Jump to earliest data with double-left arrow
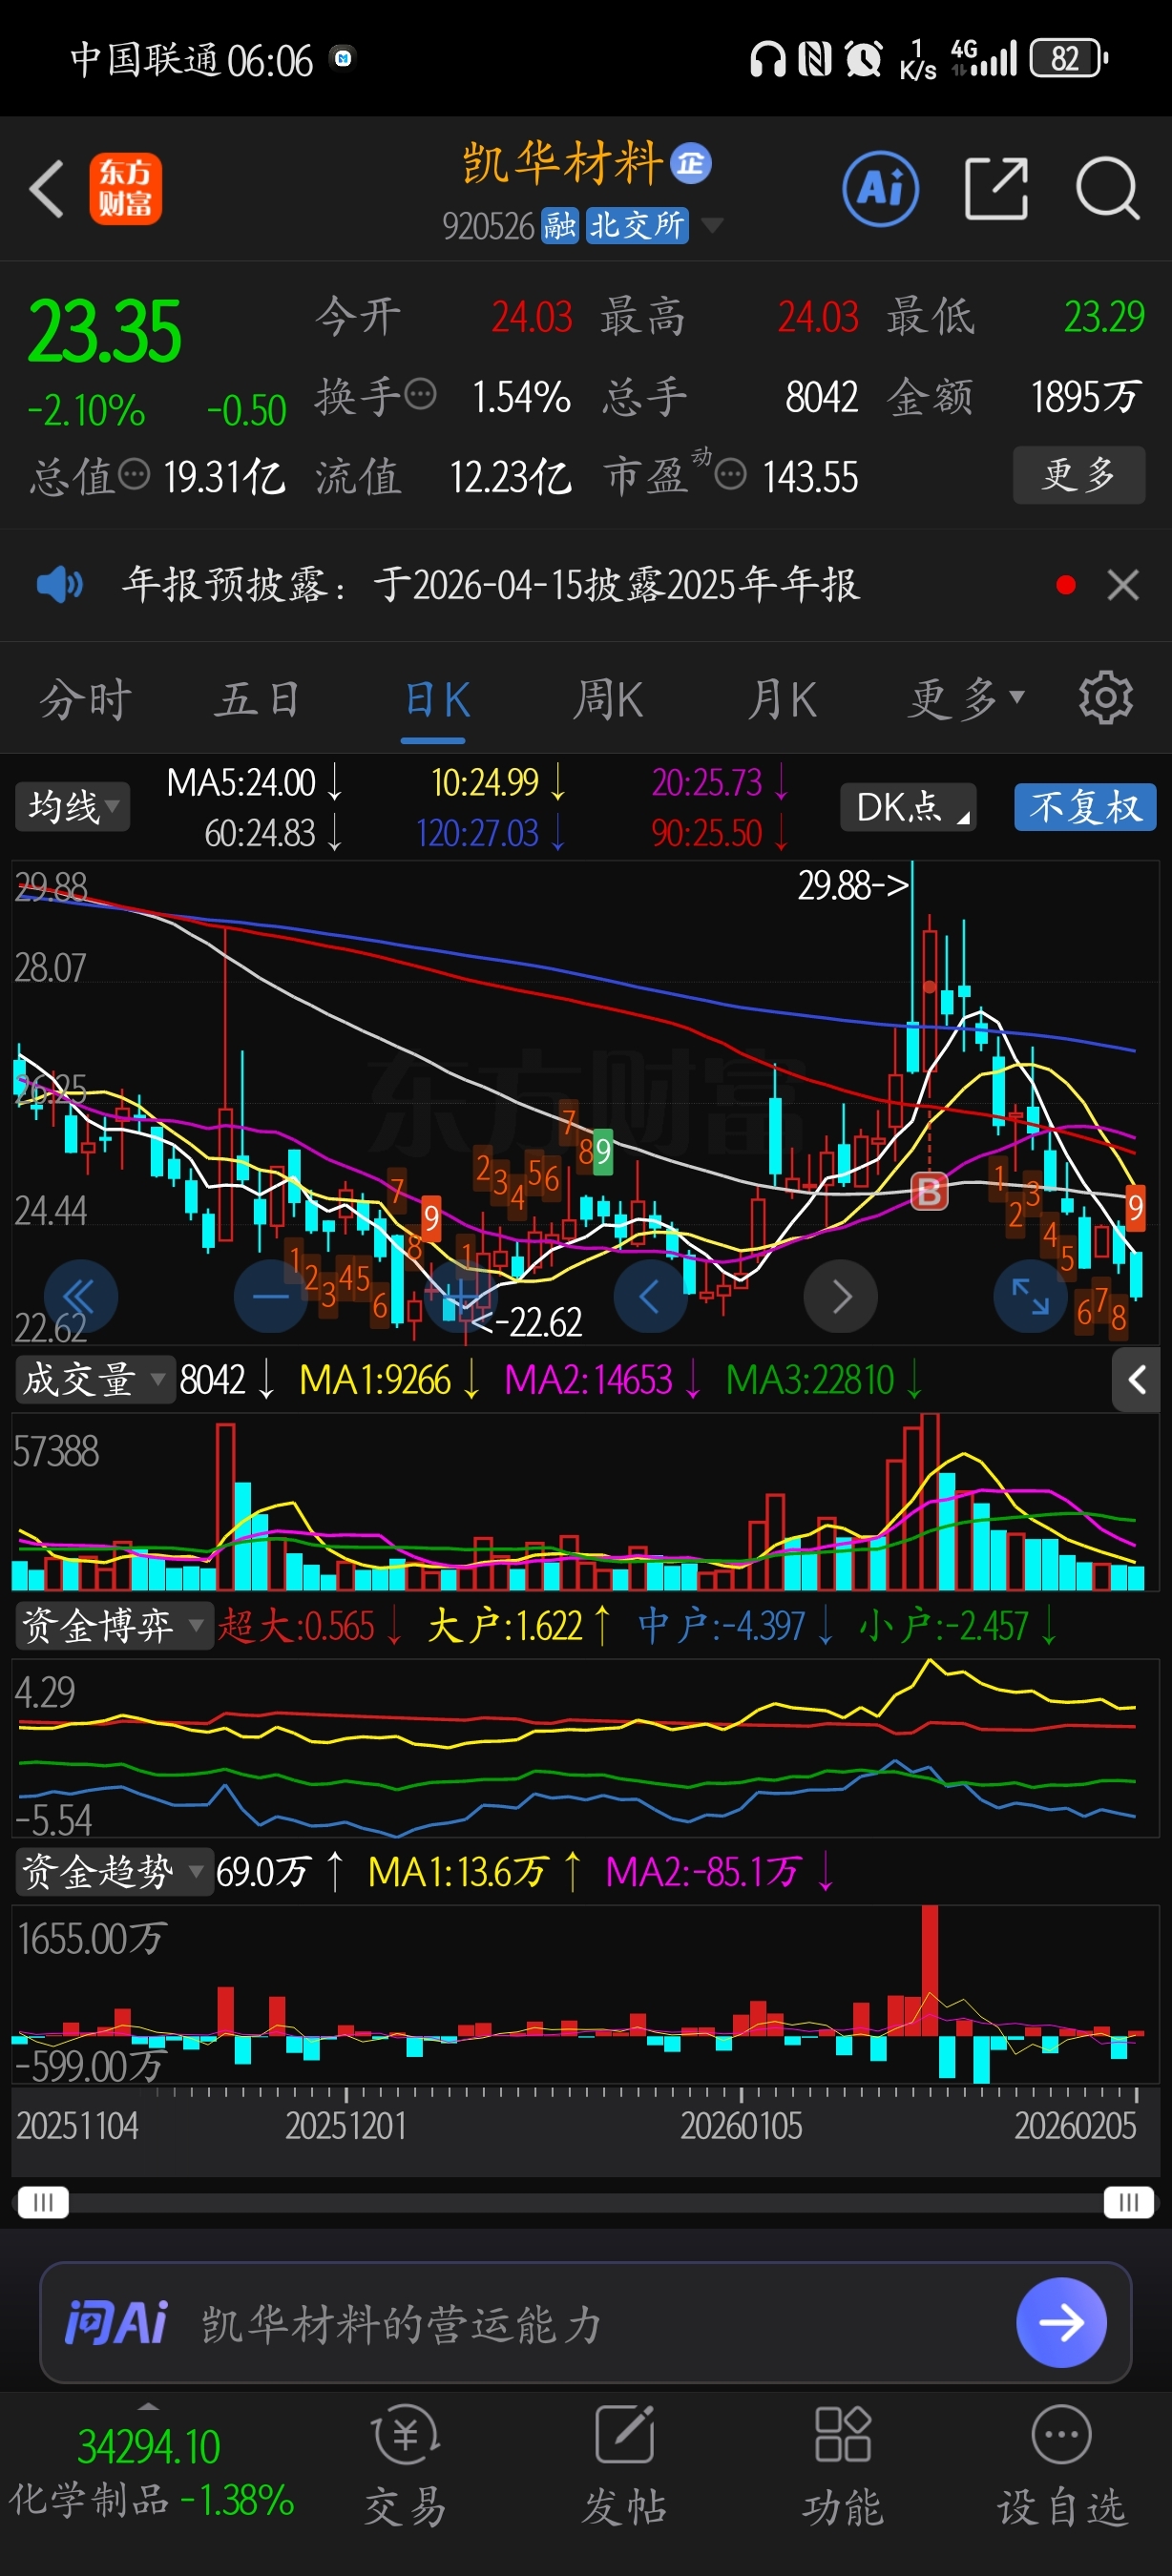 (80, 1297)
